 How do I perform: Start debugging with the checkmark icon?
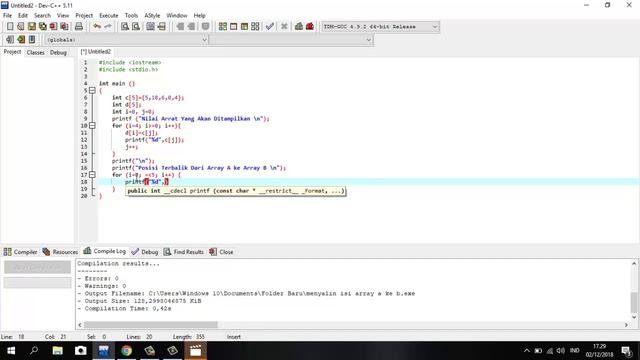coord(269,27)
